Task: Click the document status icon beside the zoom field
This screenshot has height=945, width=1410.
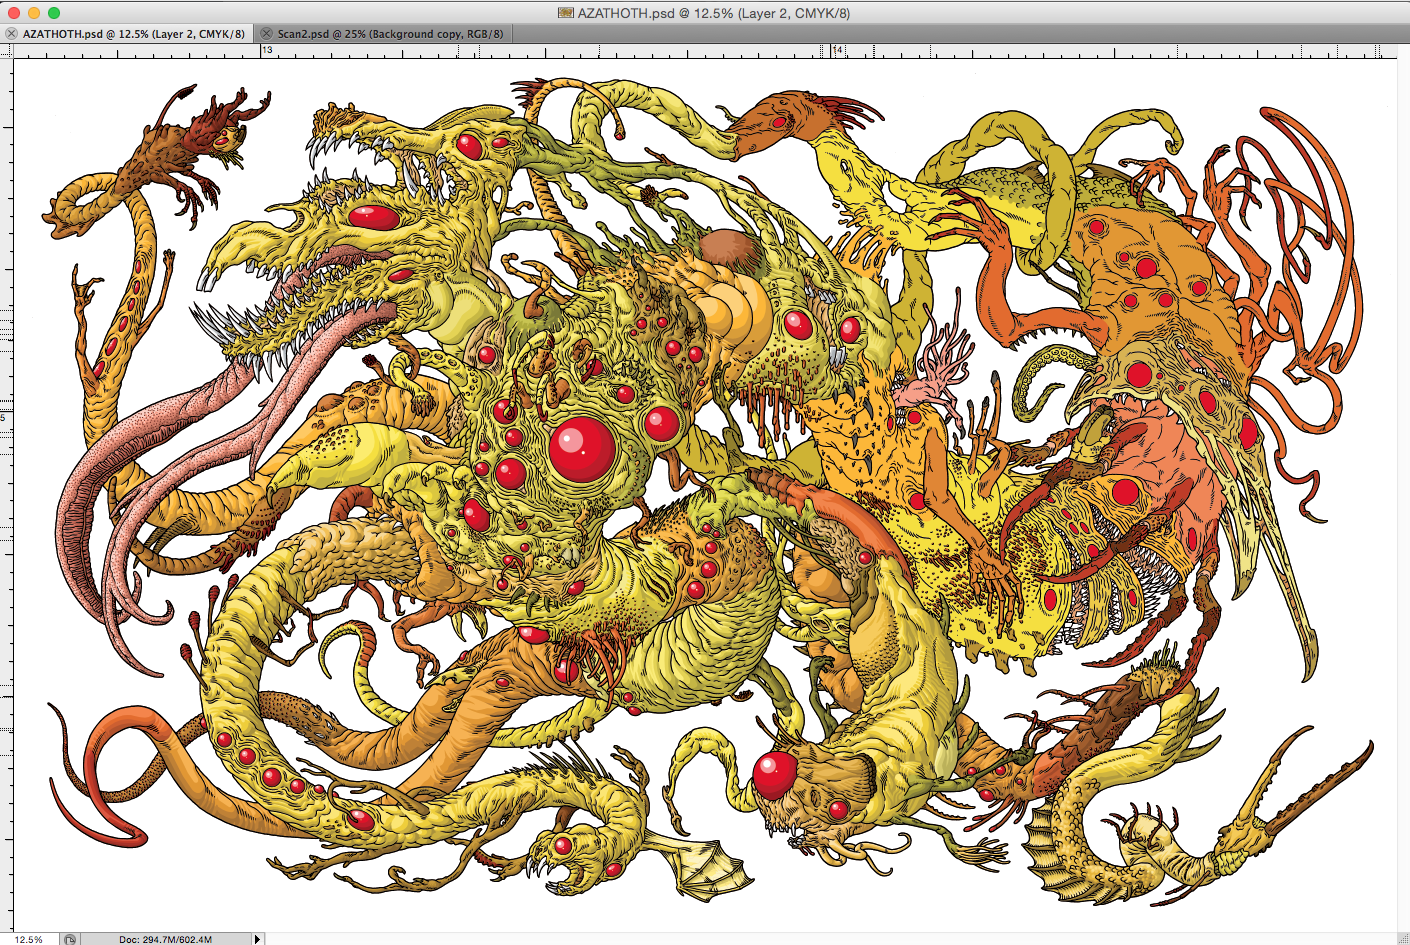Action: pyautogui.click(x=69, y=938)
